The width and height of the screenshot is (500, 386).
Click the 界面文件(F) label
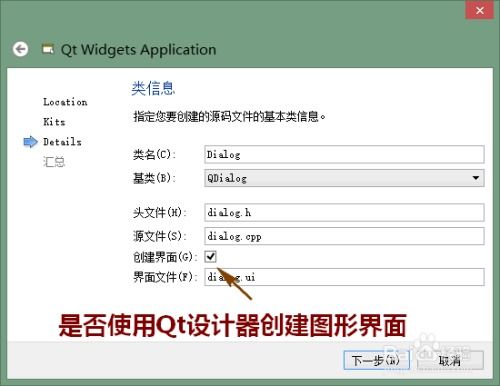[165, 277]
